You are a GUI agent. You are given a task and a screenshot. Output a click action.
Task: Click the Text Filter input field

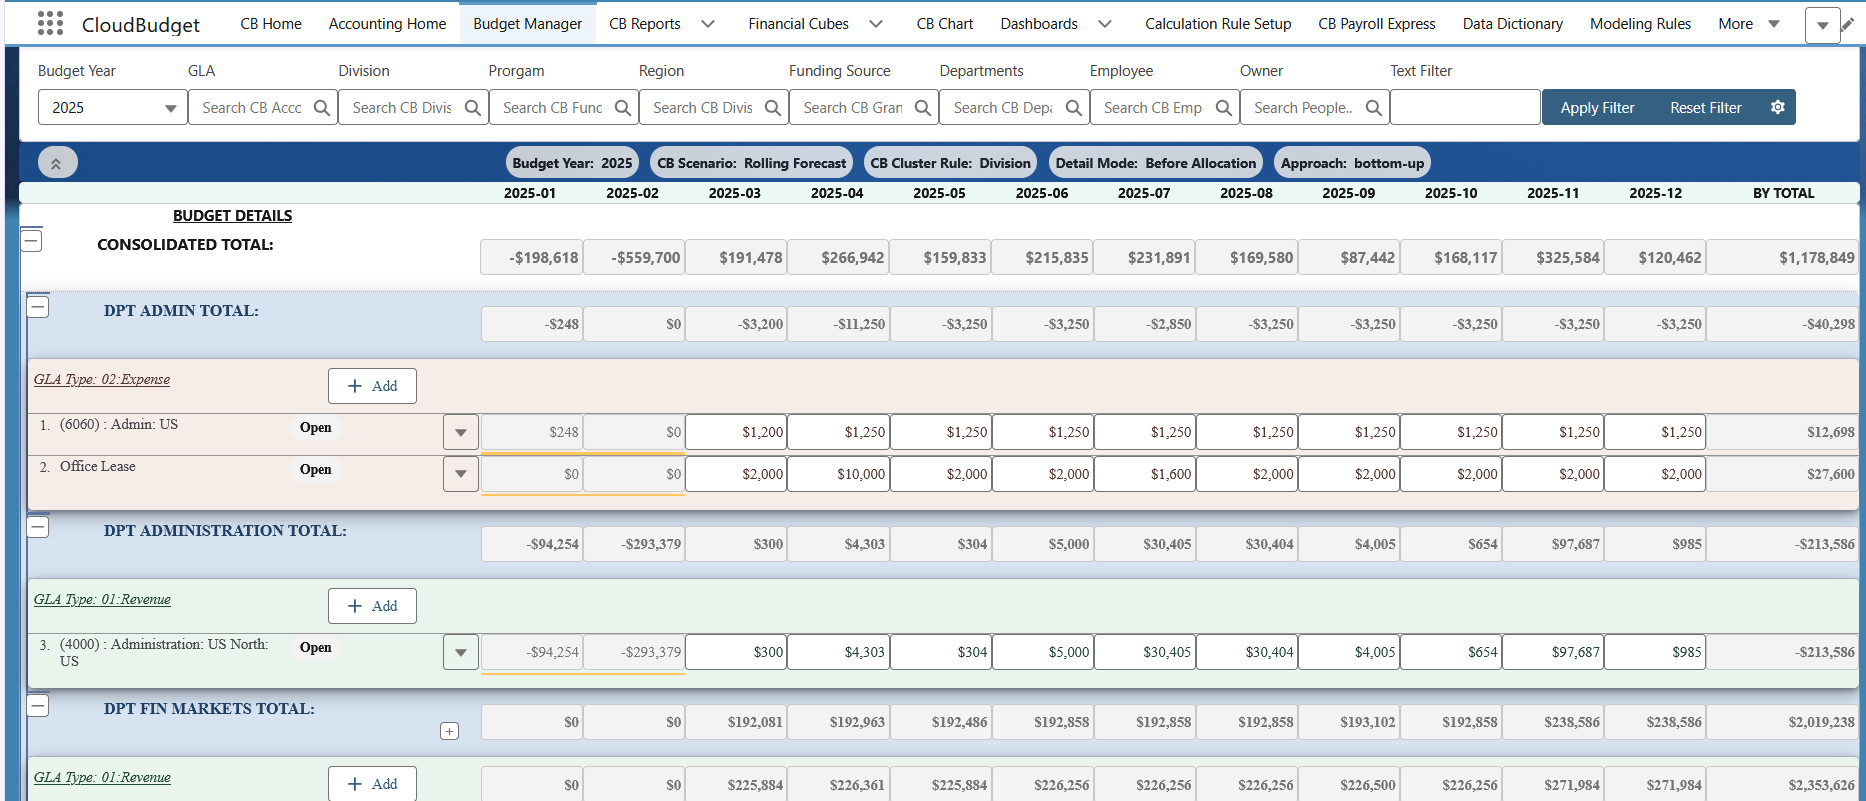(x=1465, y=107)
